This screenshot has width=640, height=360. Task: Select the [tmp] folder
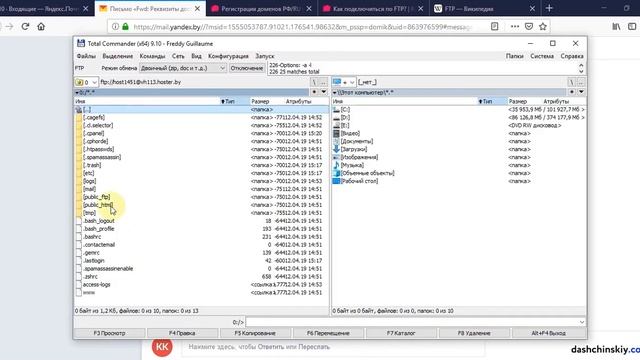coord(202,213)
